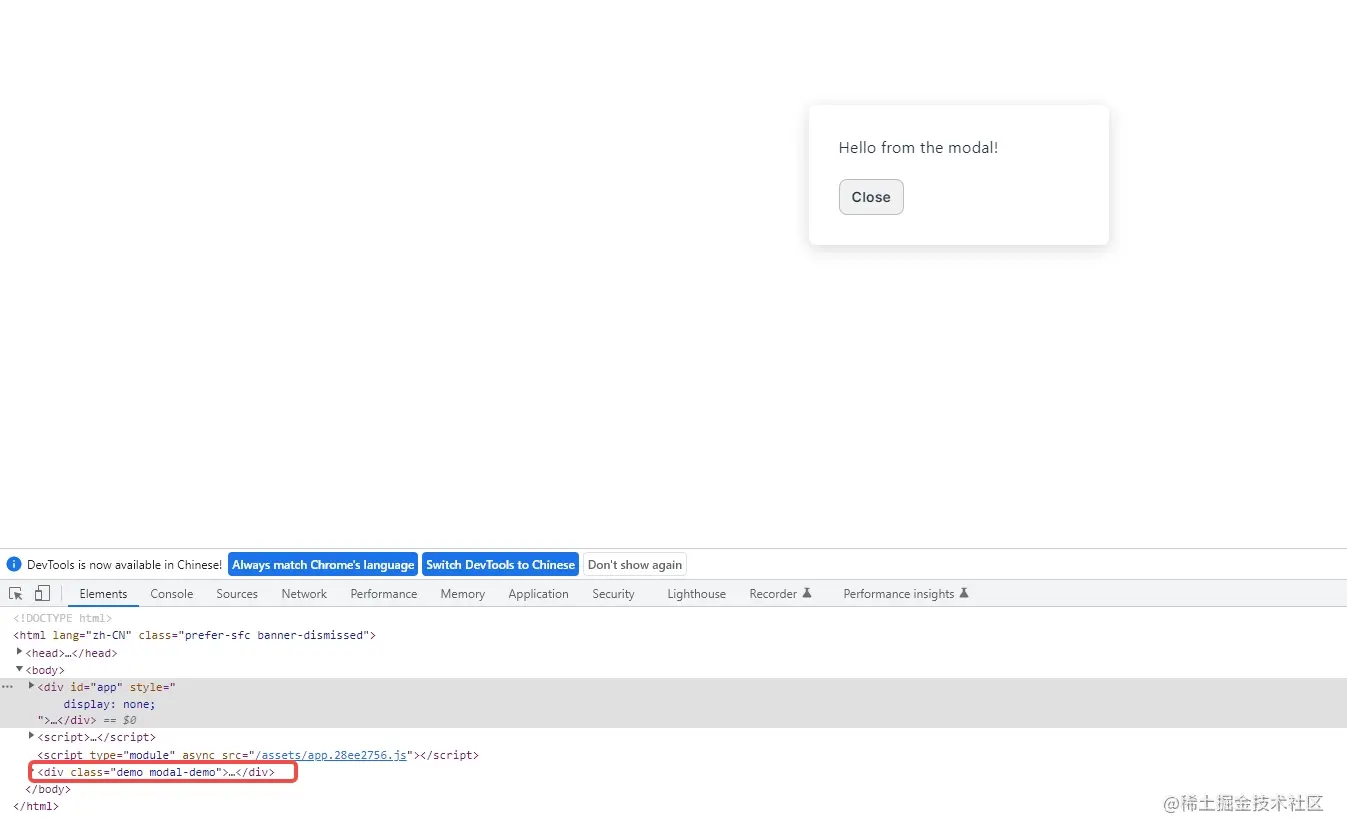The width and height of the screenshot is (1347, 837).
Task: Open the Application tab
Action: pos(538,594)
